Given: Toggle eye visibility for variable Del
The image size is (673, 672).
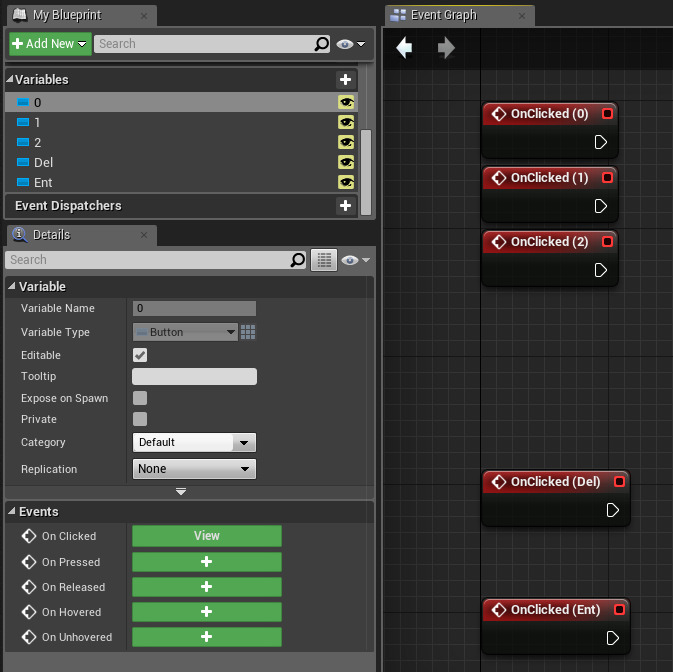Looking at the screenshot, I should 346,162.
